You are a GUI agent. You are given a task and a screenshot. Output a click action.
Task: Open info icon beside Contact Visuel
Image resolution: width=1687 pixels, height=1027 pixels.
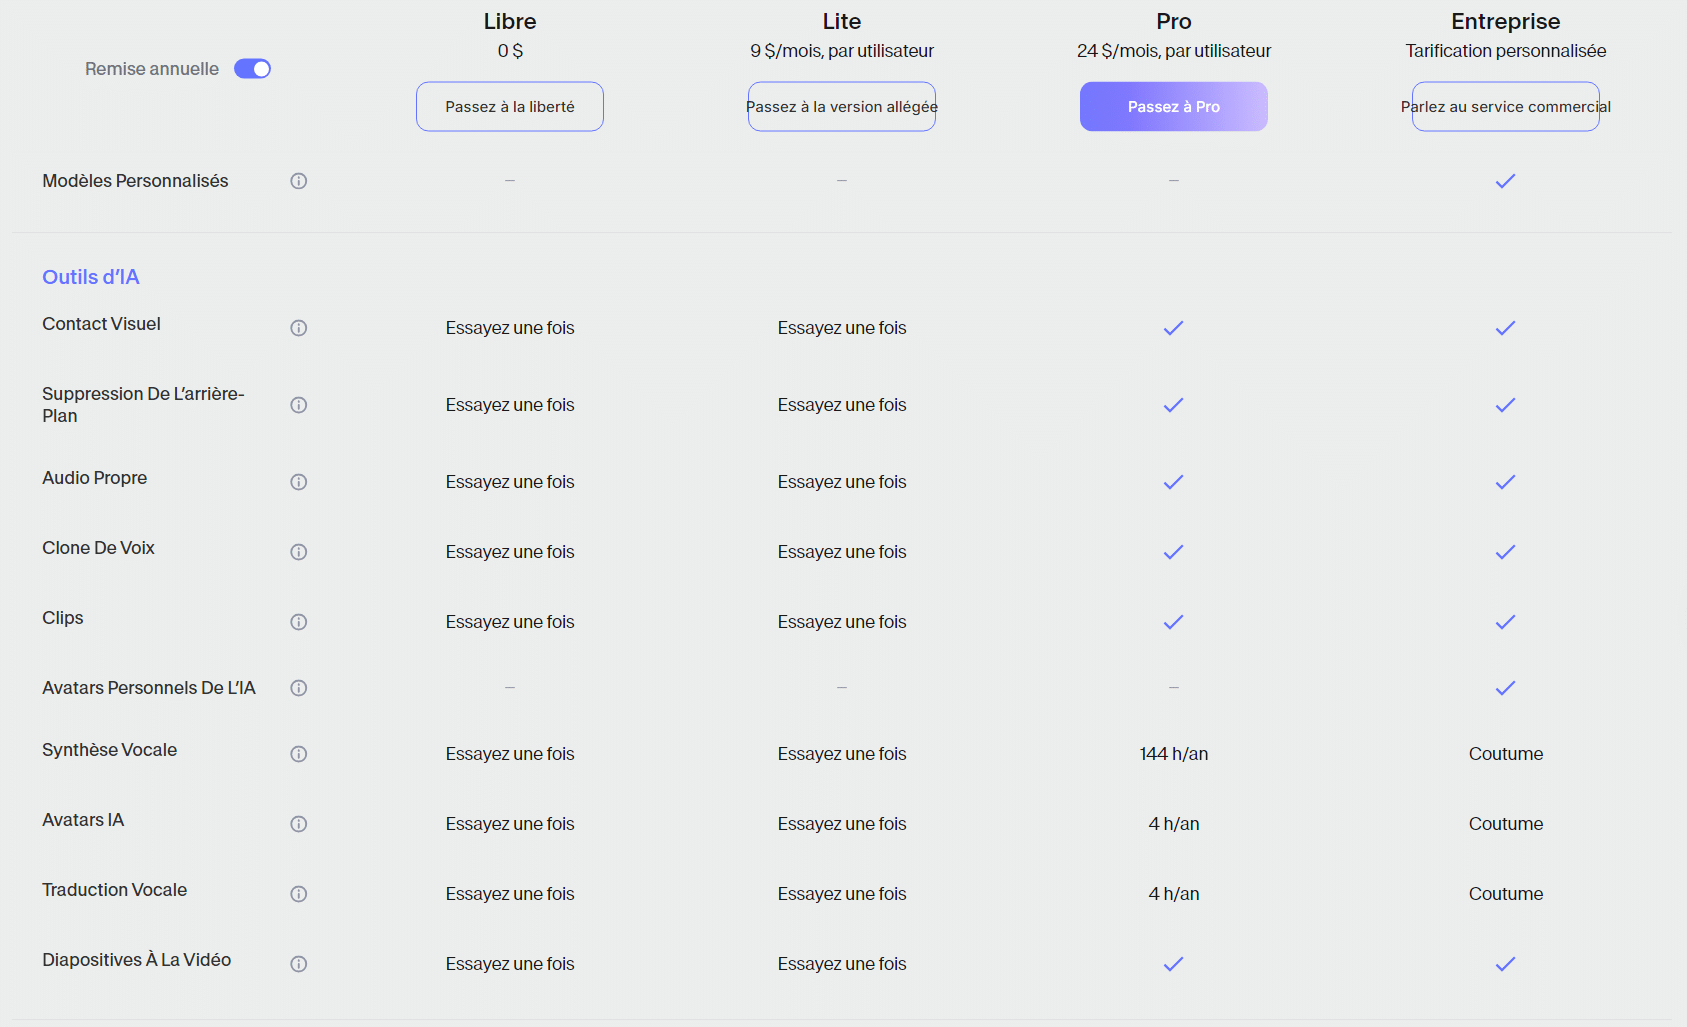pyautogui.click(x=298, y=328)
